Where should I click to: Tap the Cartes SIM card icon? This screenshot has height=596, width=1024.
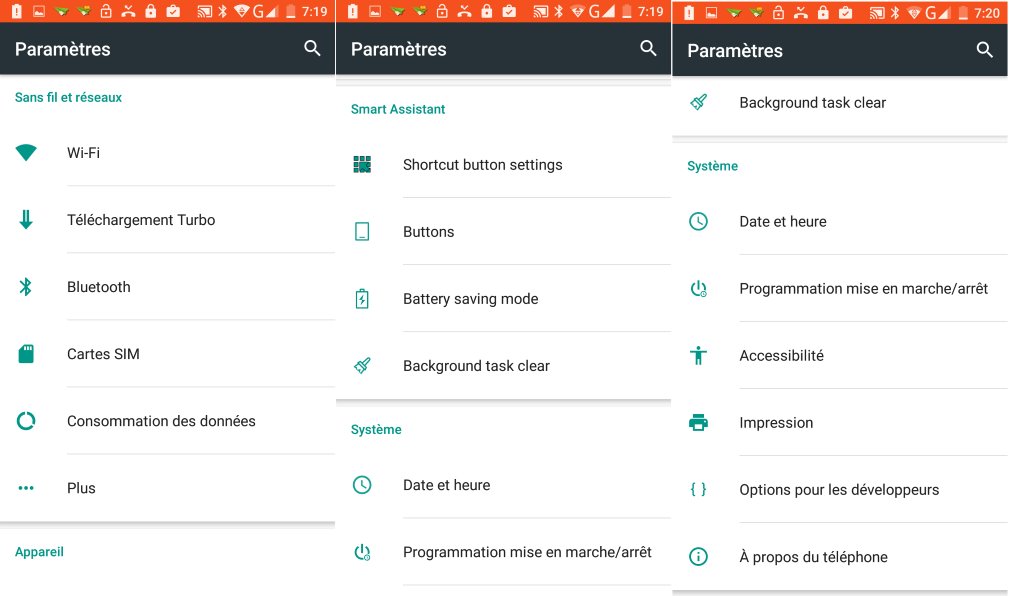tap(26, 354)
